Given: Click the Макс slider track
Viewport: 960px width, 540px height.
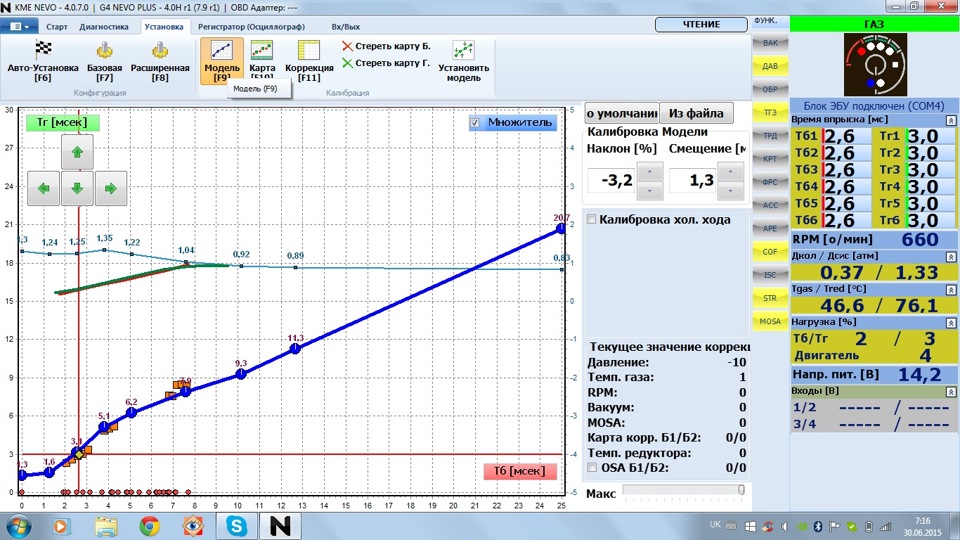Looking at the screenshot, I should pos(682,490).
